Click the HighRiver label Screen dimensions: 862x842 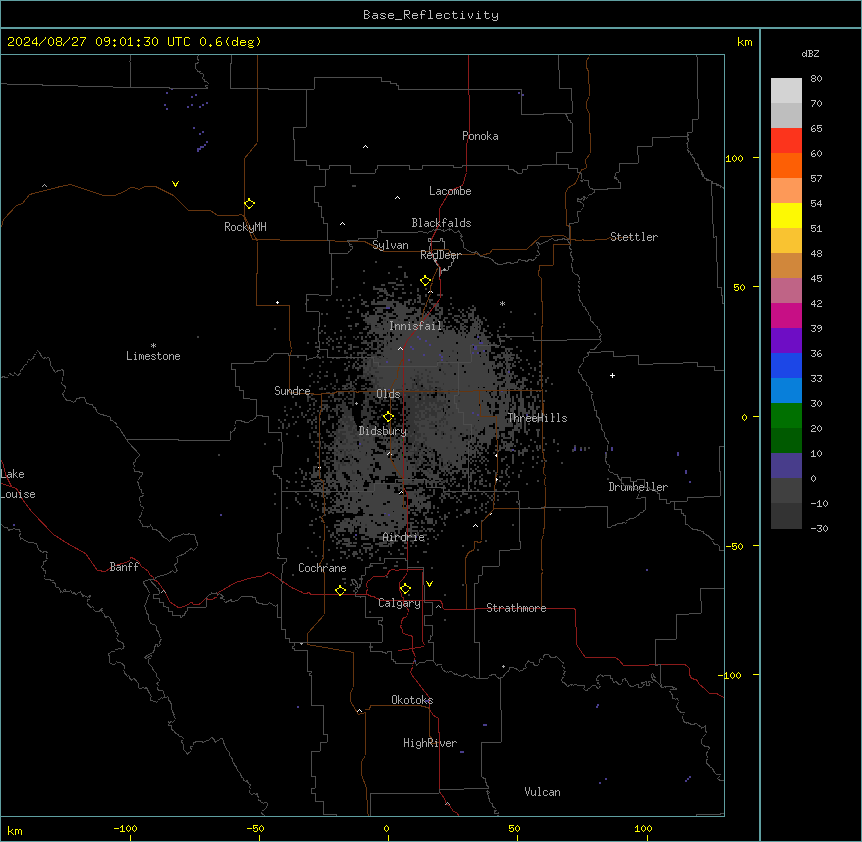click(x=430, y=743)
